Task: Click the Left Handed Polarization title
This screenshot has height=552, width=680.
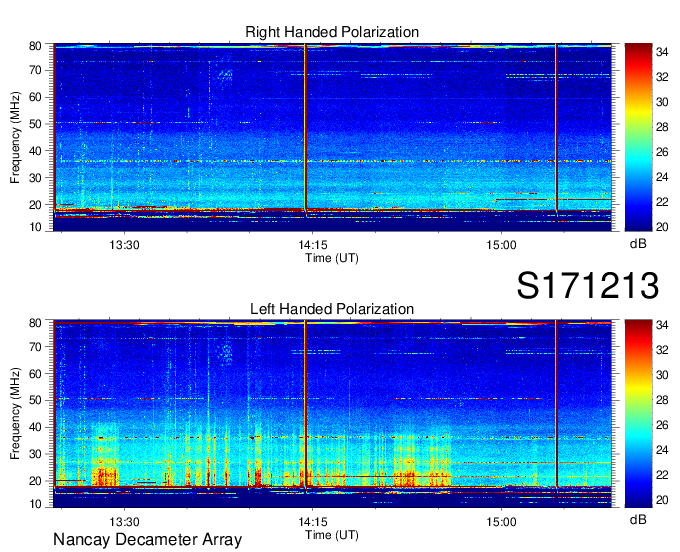Action: pyautogui.click(x=332, y=309)
